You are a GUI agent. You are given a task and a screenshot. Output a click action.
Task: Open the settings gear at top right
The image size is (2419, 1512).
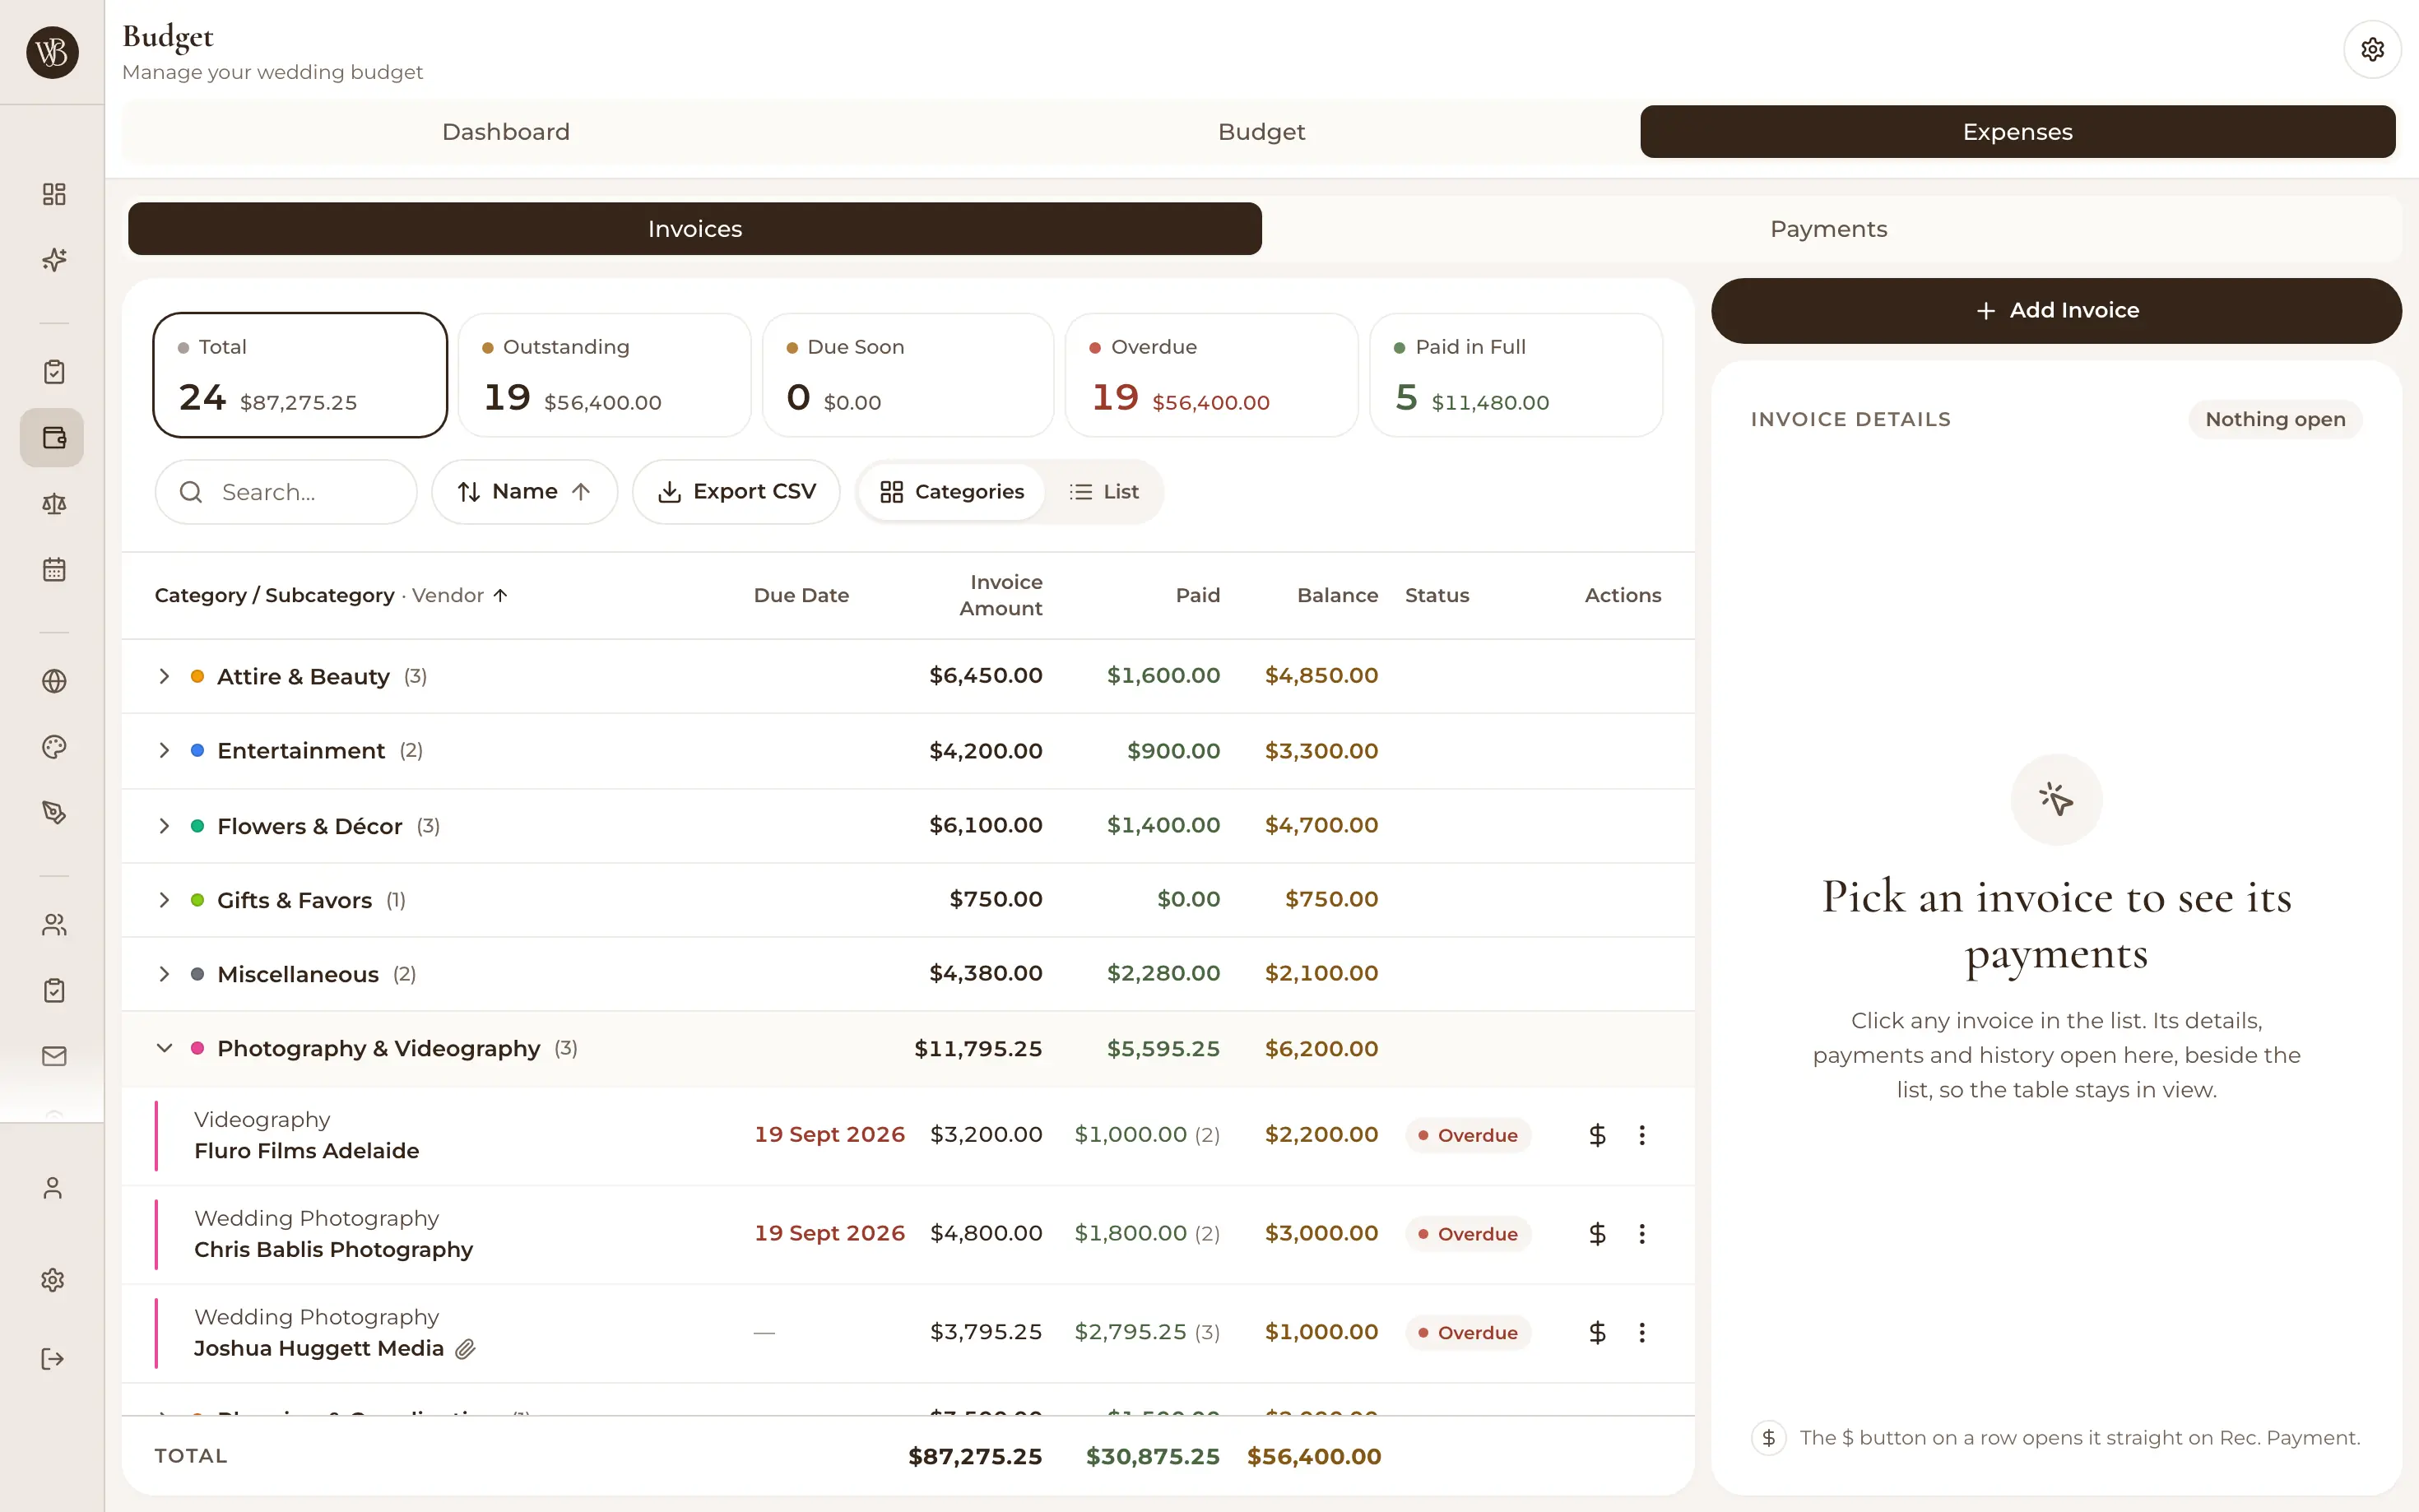click(x=2372, y=49)
